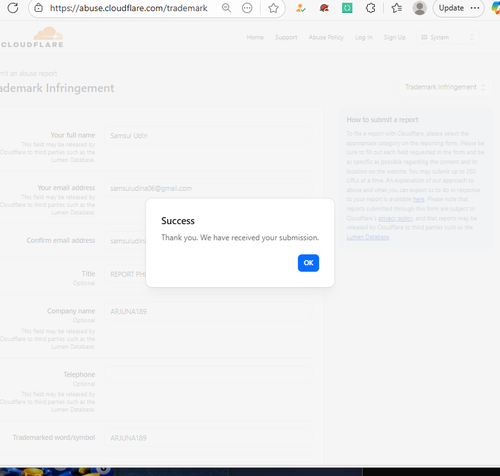This screenshot has width=500, height=476.
Task: Click the Company name field ARJUNA189
Action: [x=208, y=311]
